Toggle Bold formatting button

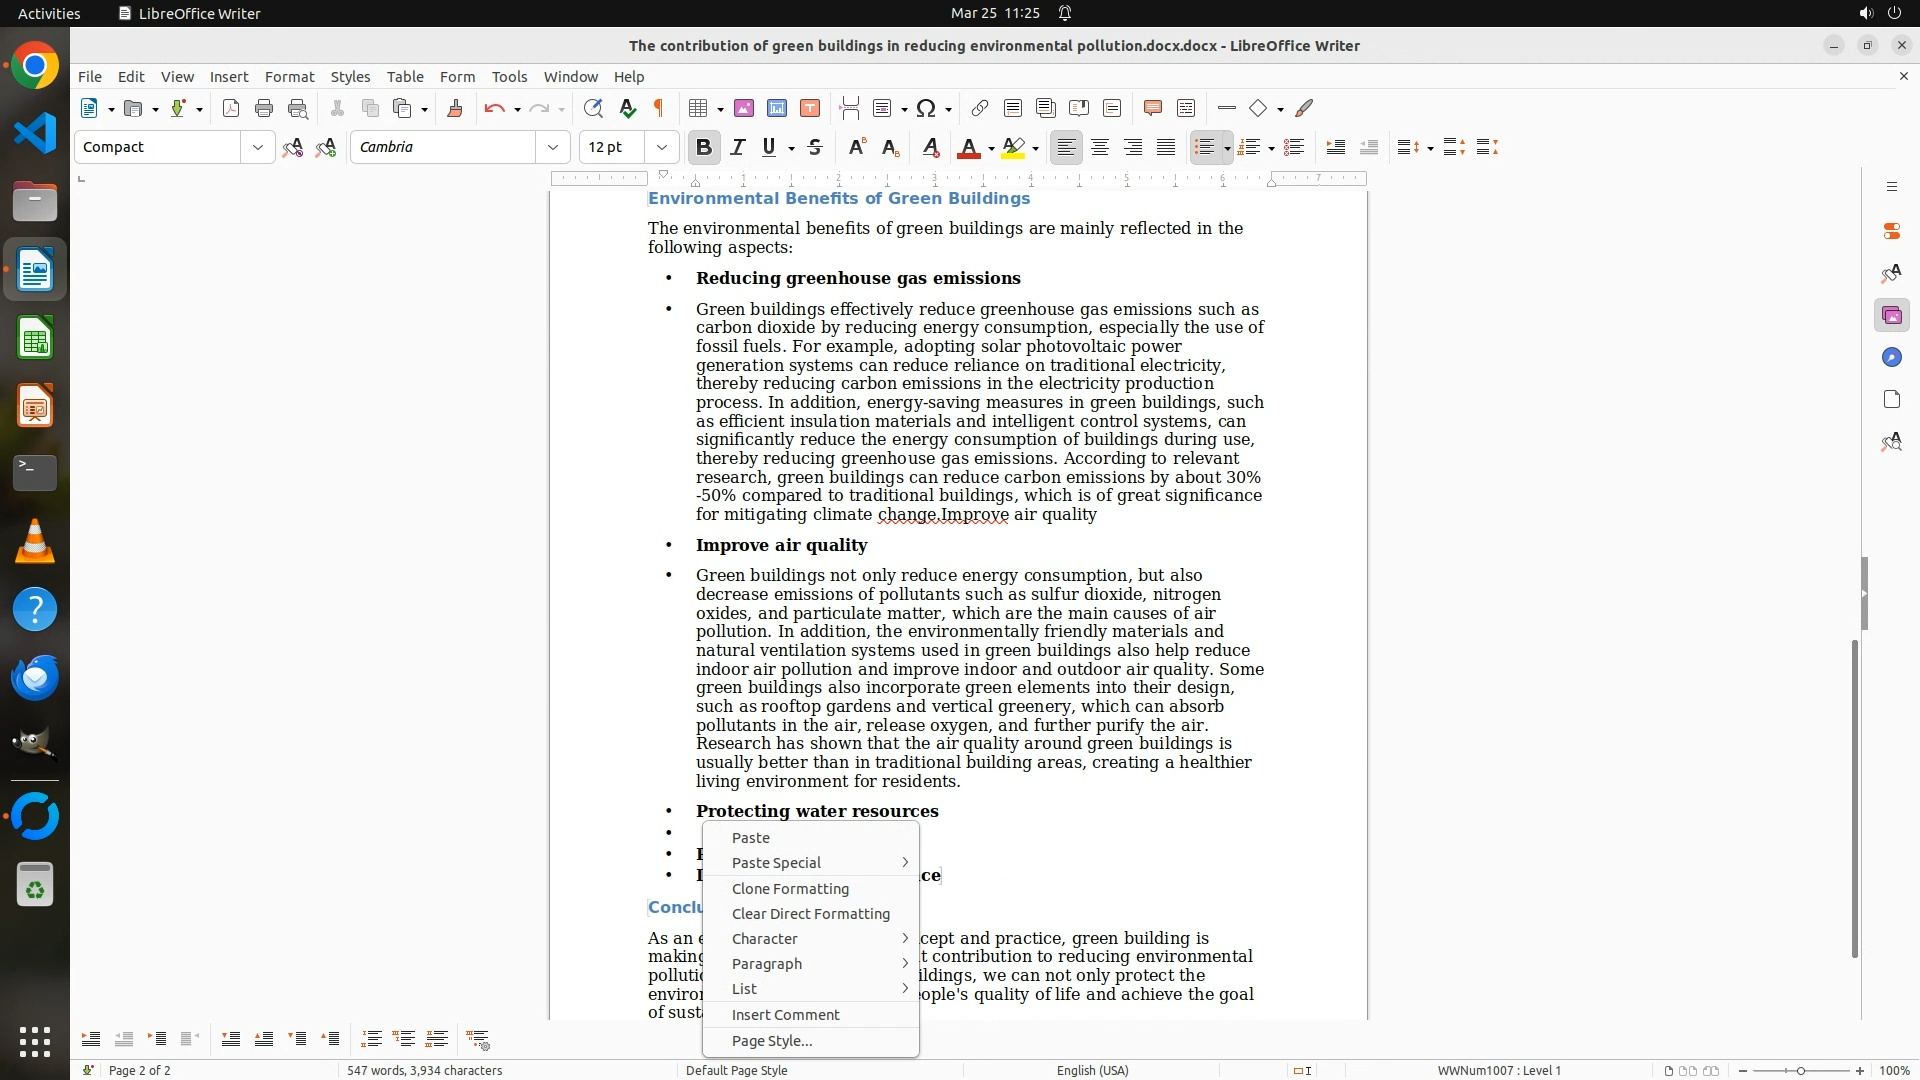(704, 147)
